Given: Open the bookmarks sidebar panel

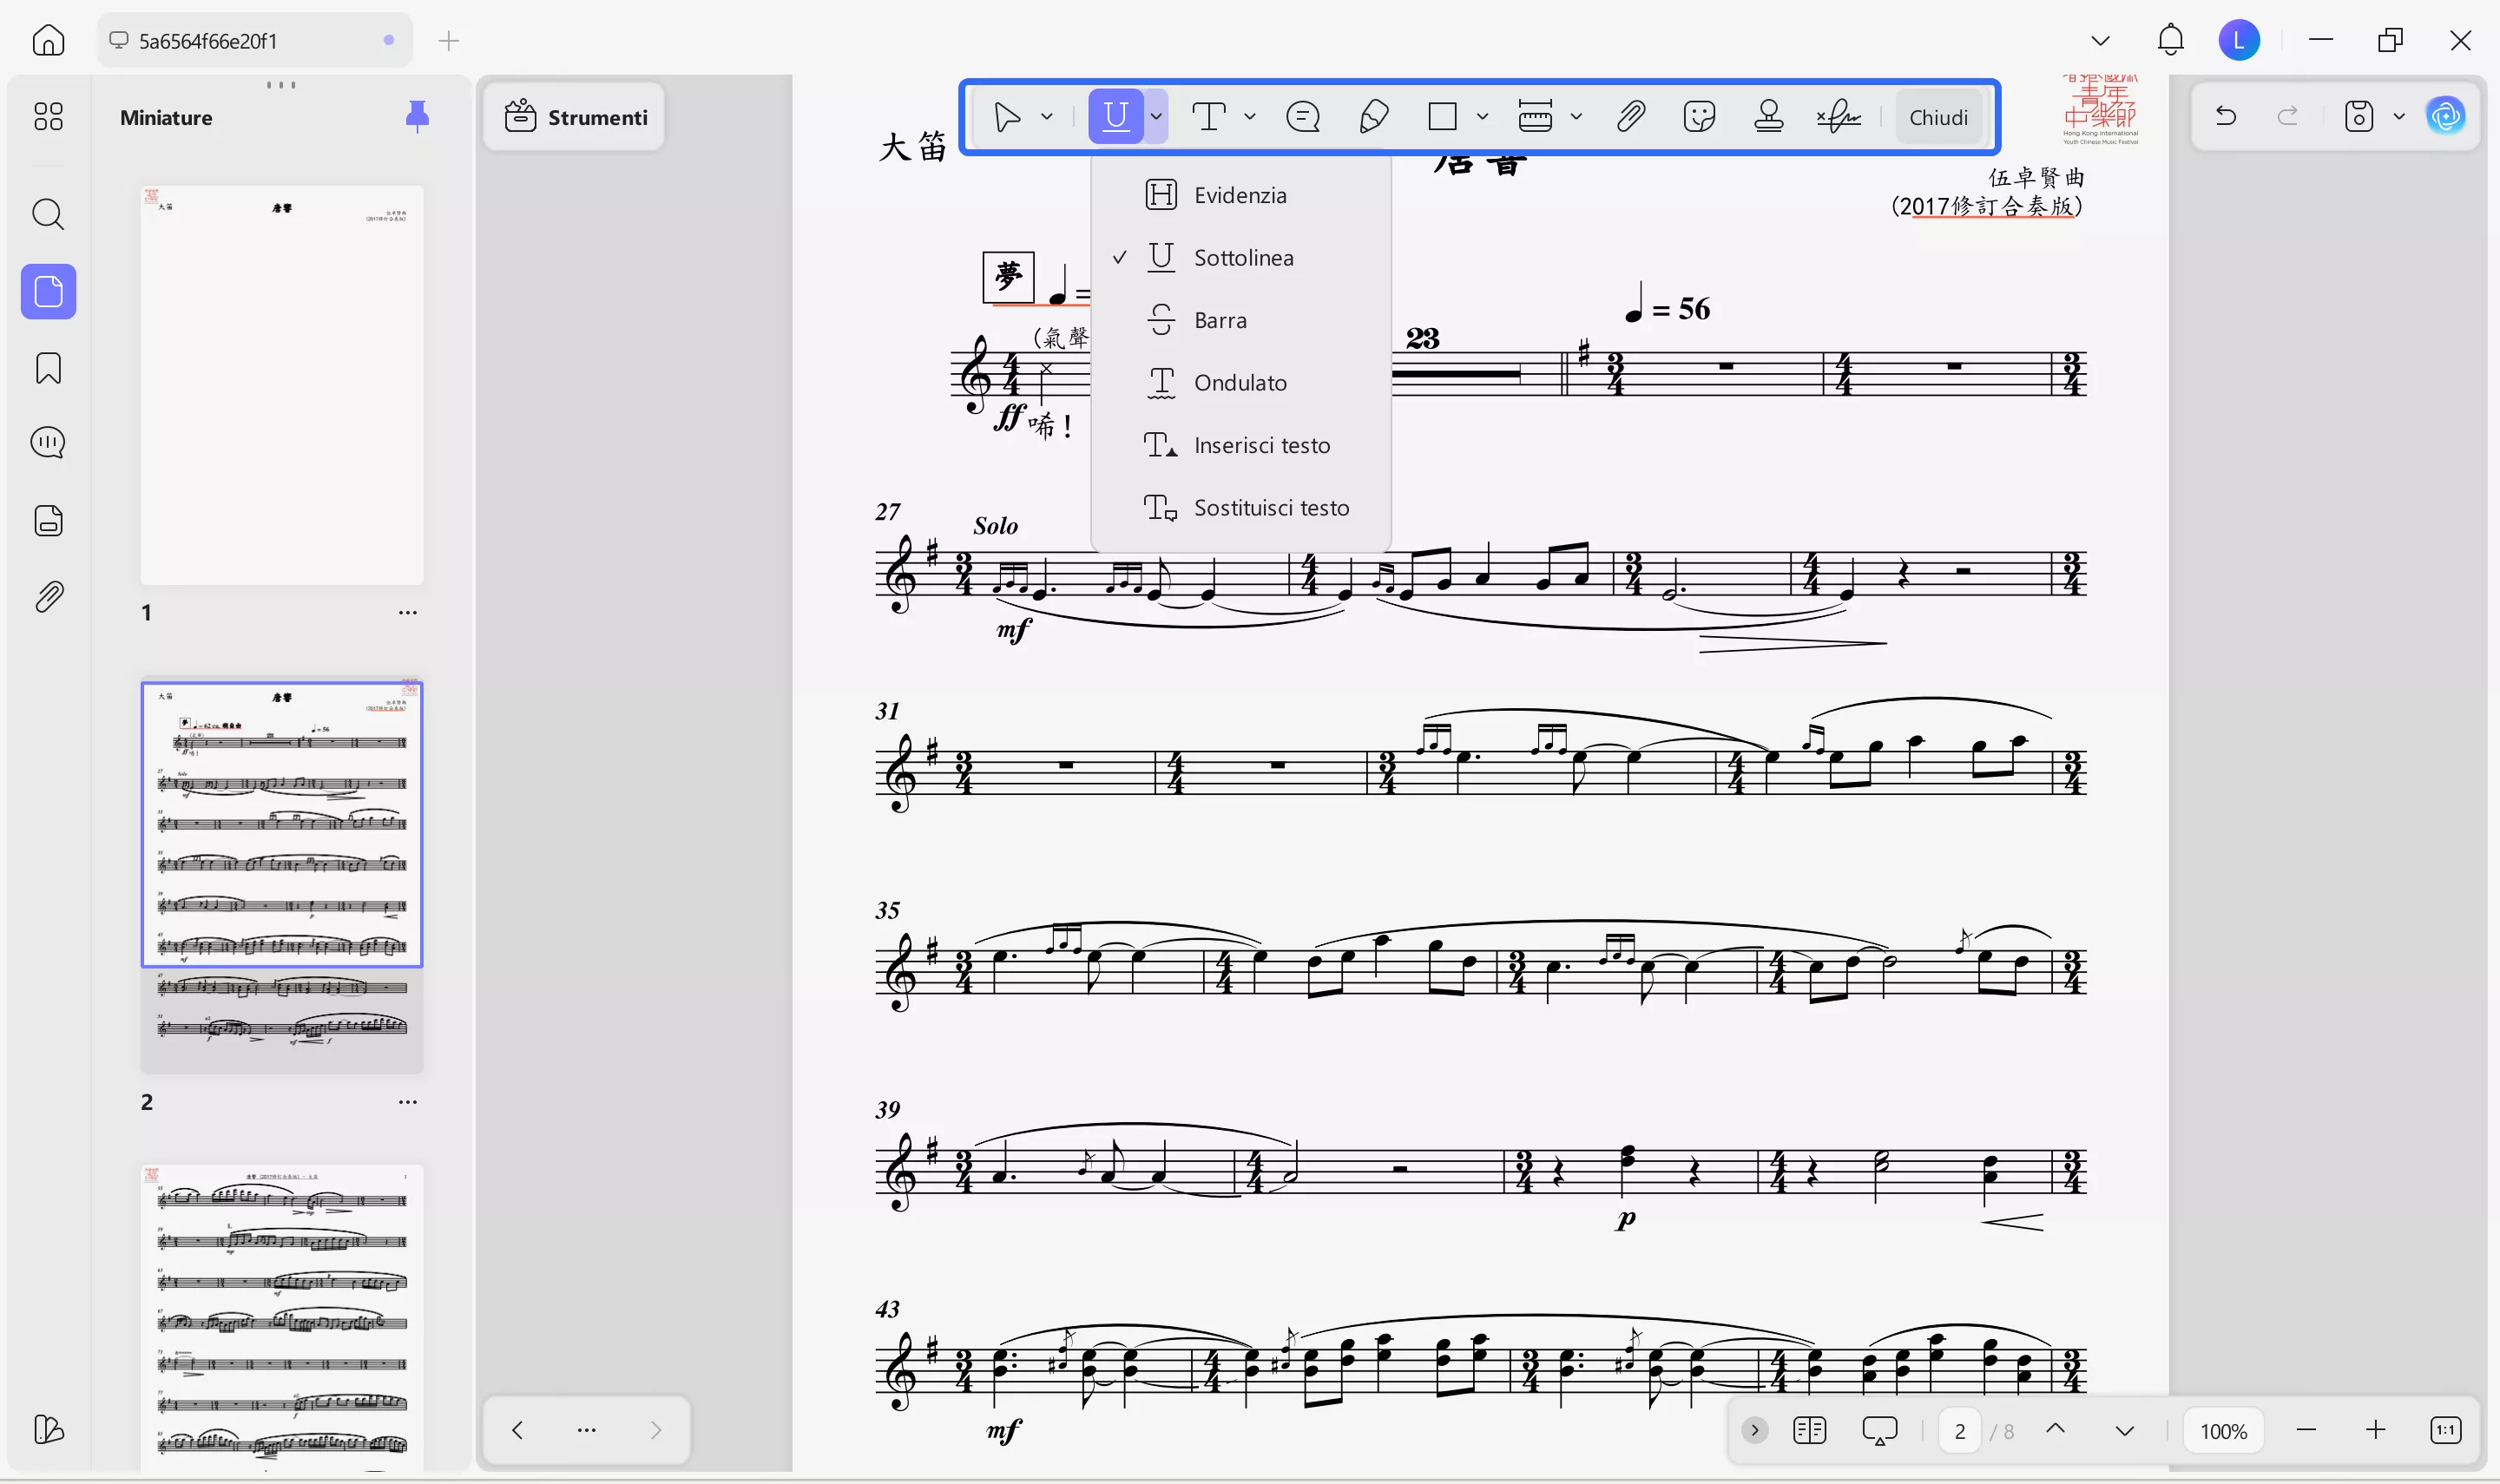Looking at the screenshot, I should tap(48, 368).
